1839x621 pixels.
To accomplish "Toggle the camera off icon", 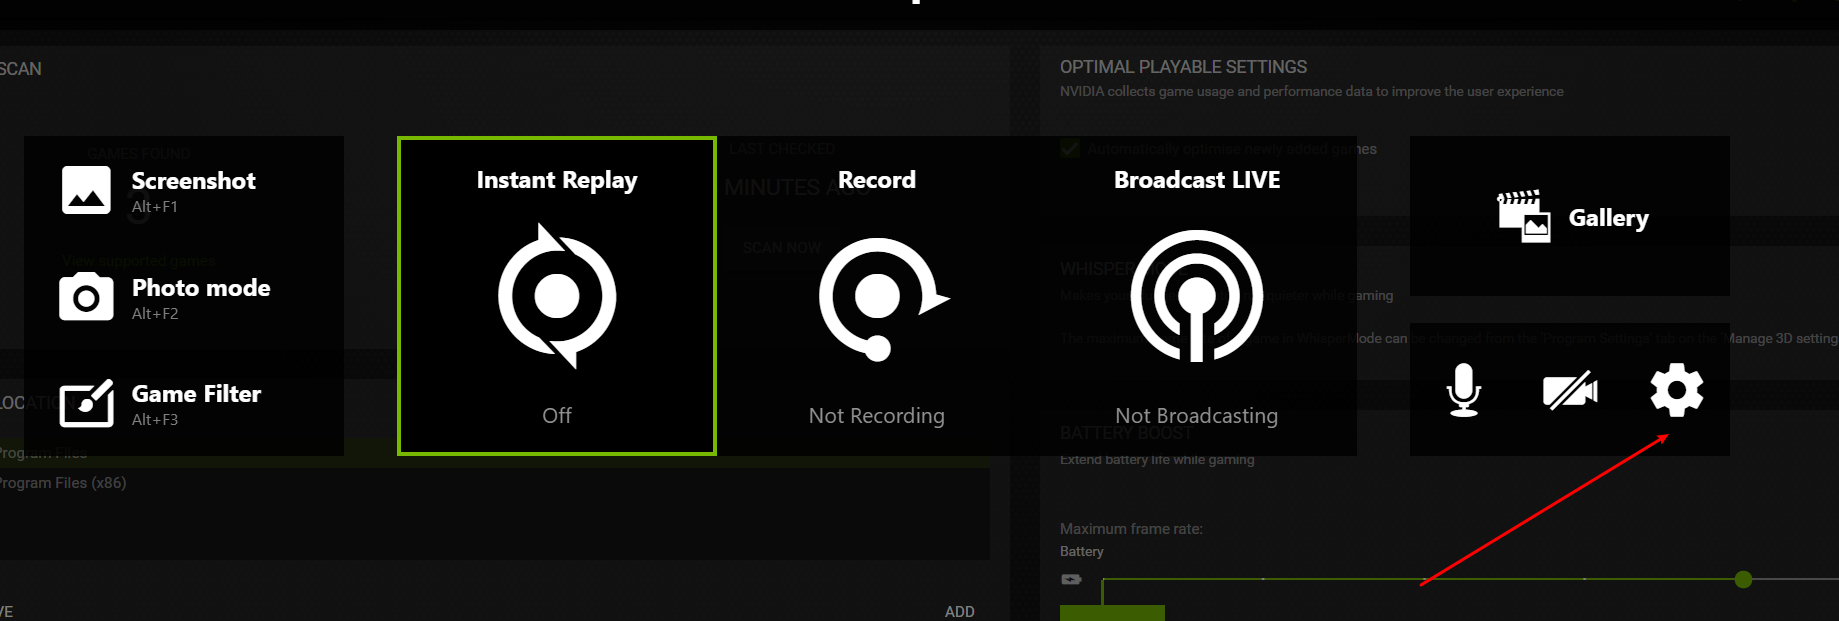I will pyautogui.click(x=1570, y=390).
